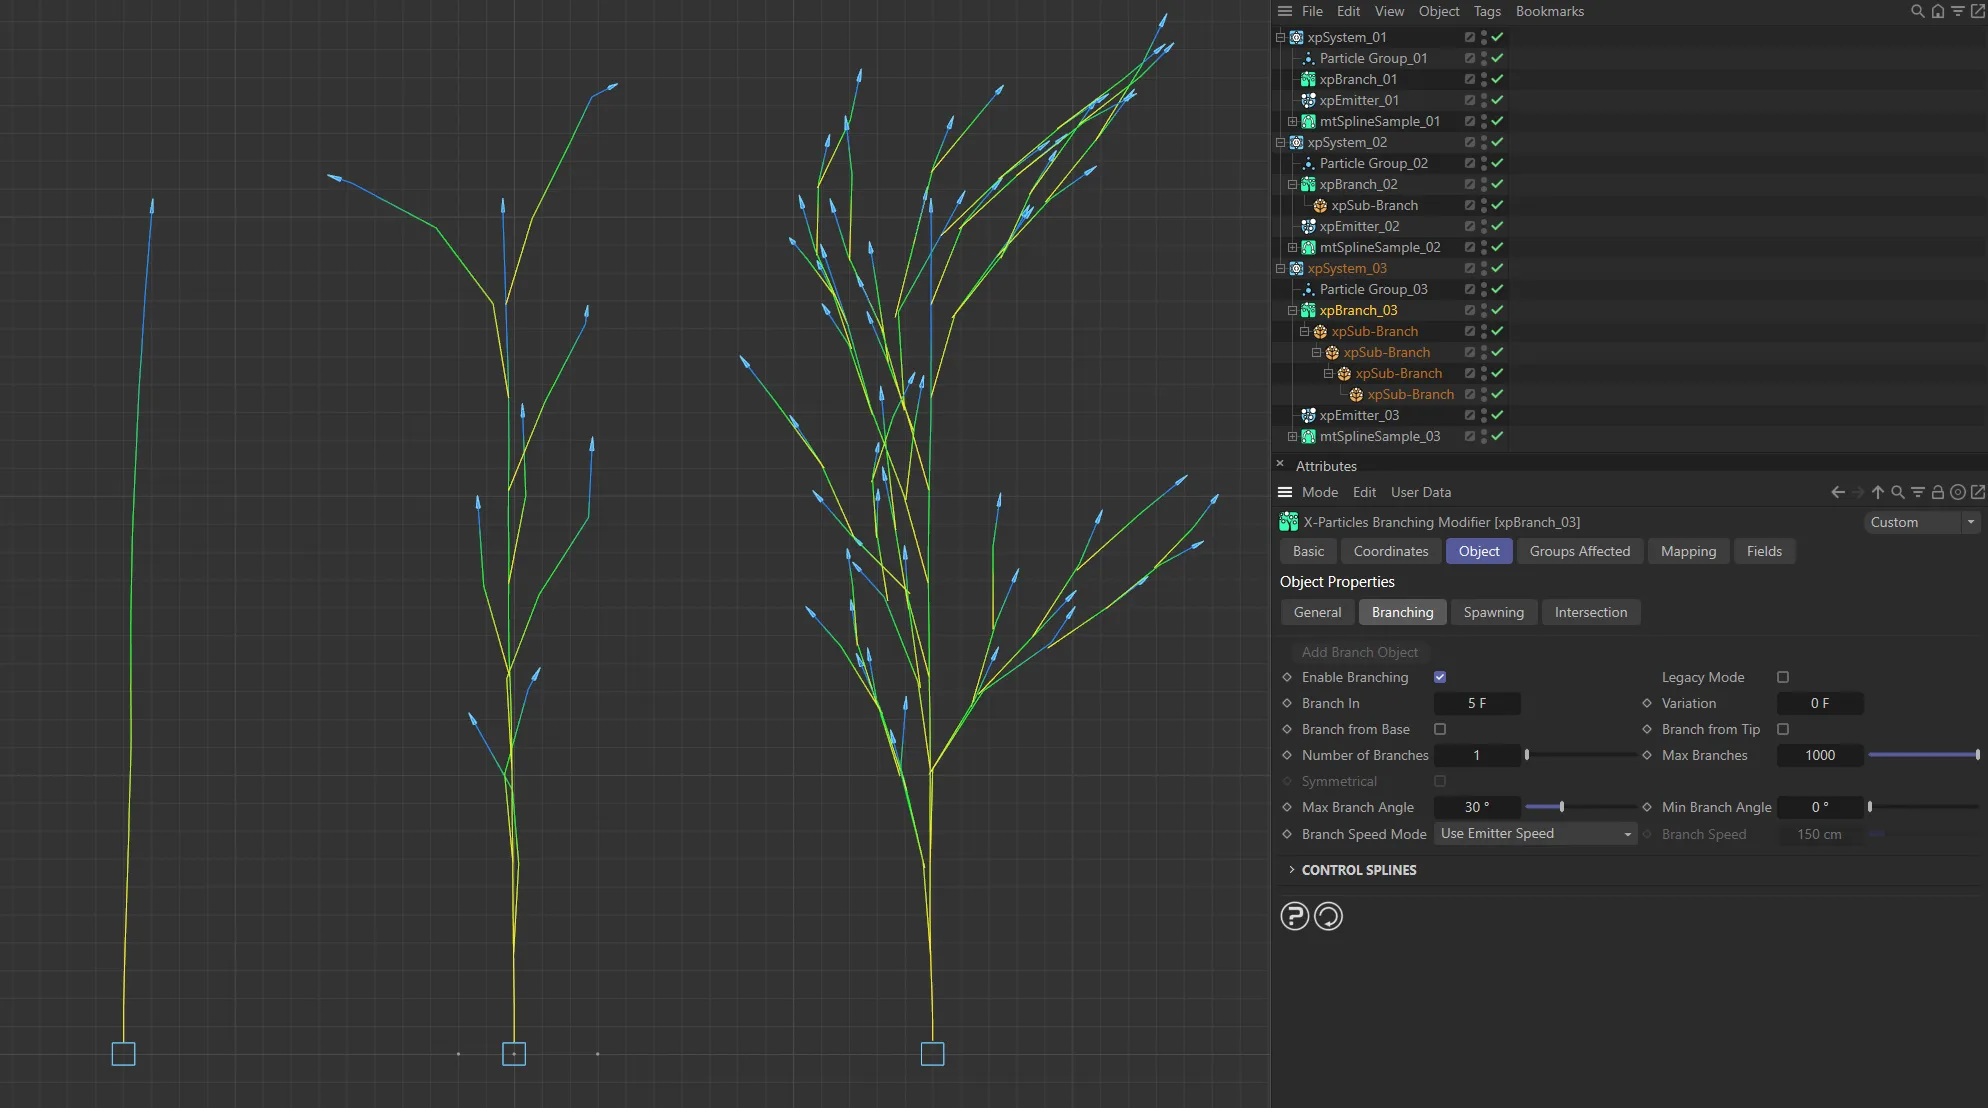Image resolution: width=1988 pixels, height=1108 pixels.
Task: Expand the CONTROL SPLINES section
Action: point(1292,870)
